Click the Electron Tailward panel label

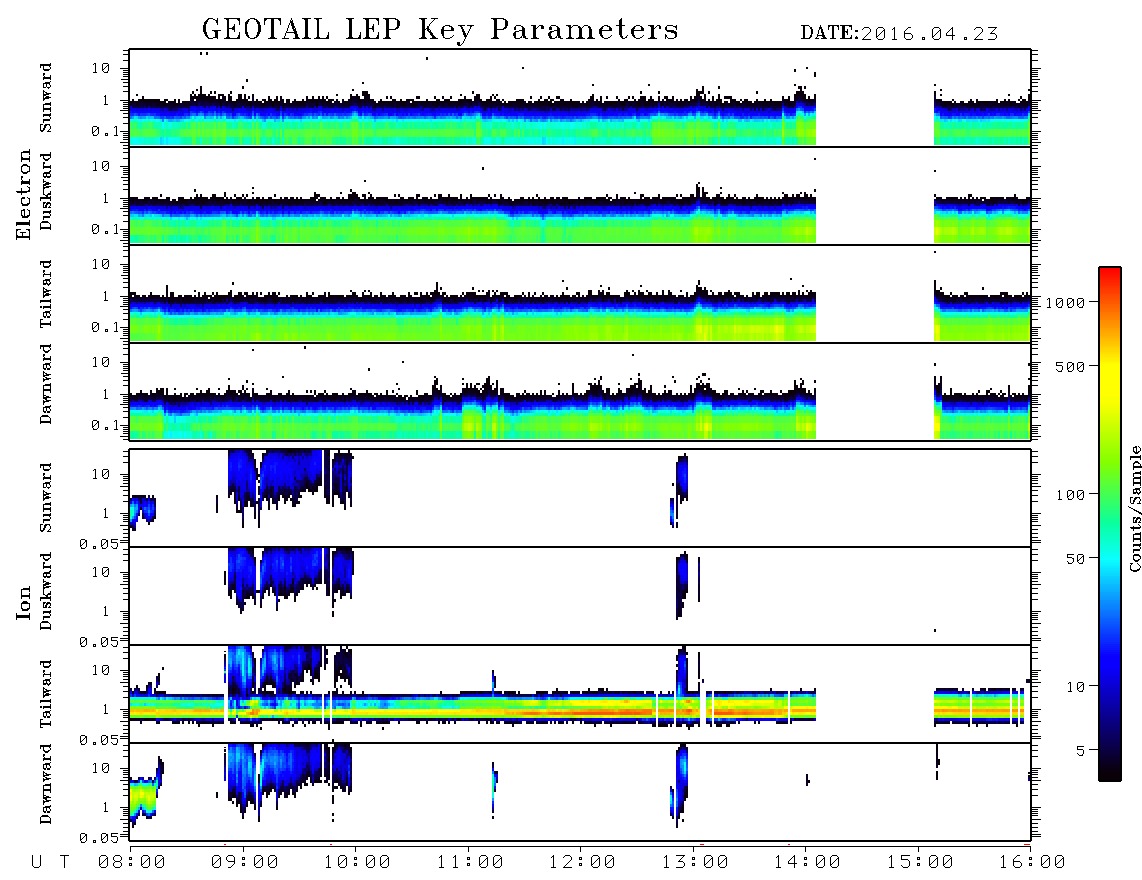(x=46, y=294)
